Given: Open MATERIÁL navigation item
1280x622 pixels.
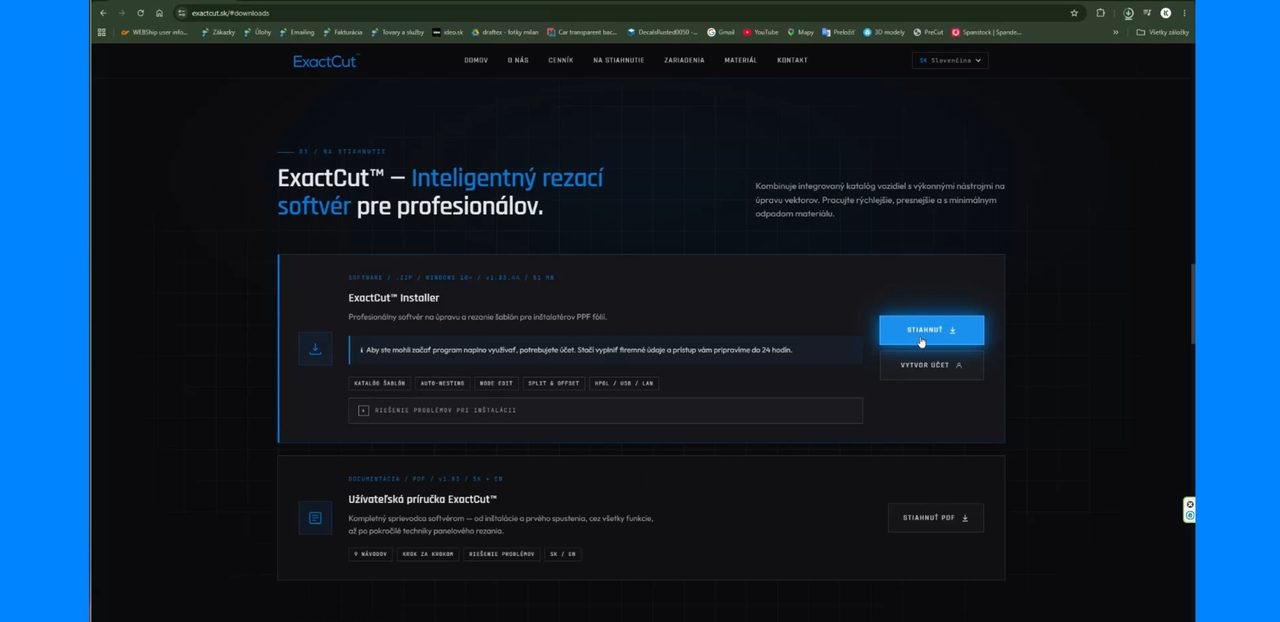Looking at the screenshot, I should (741, 60).
